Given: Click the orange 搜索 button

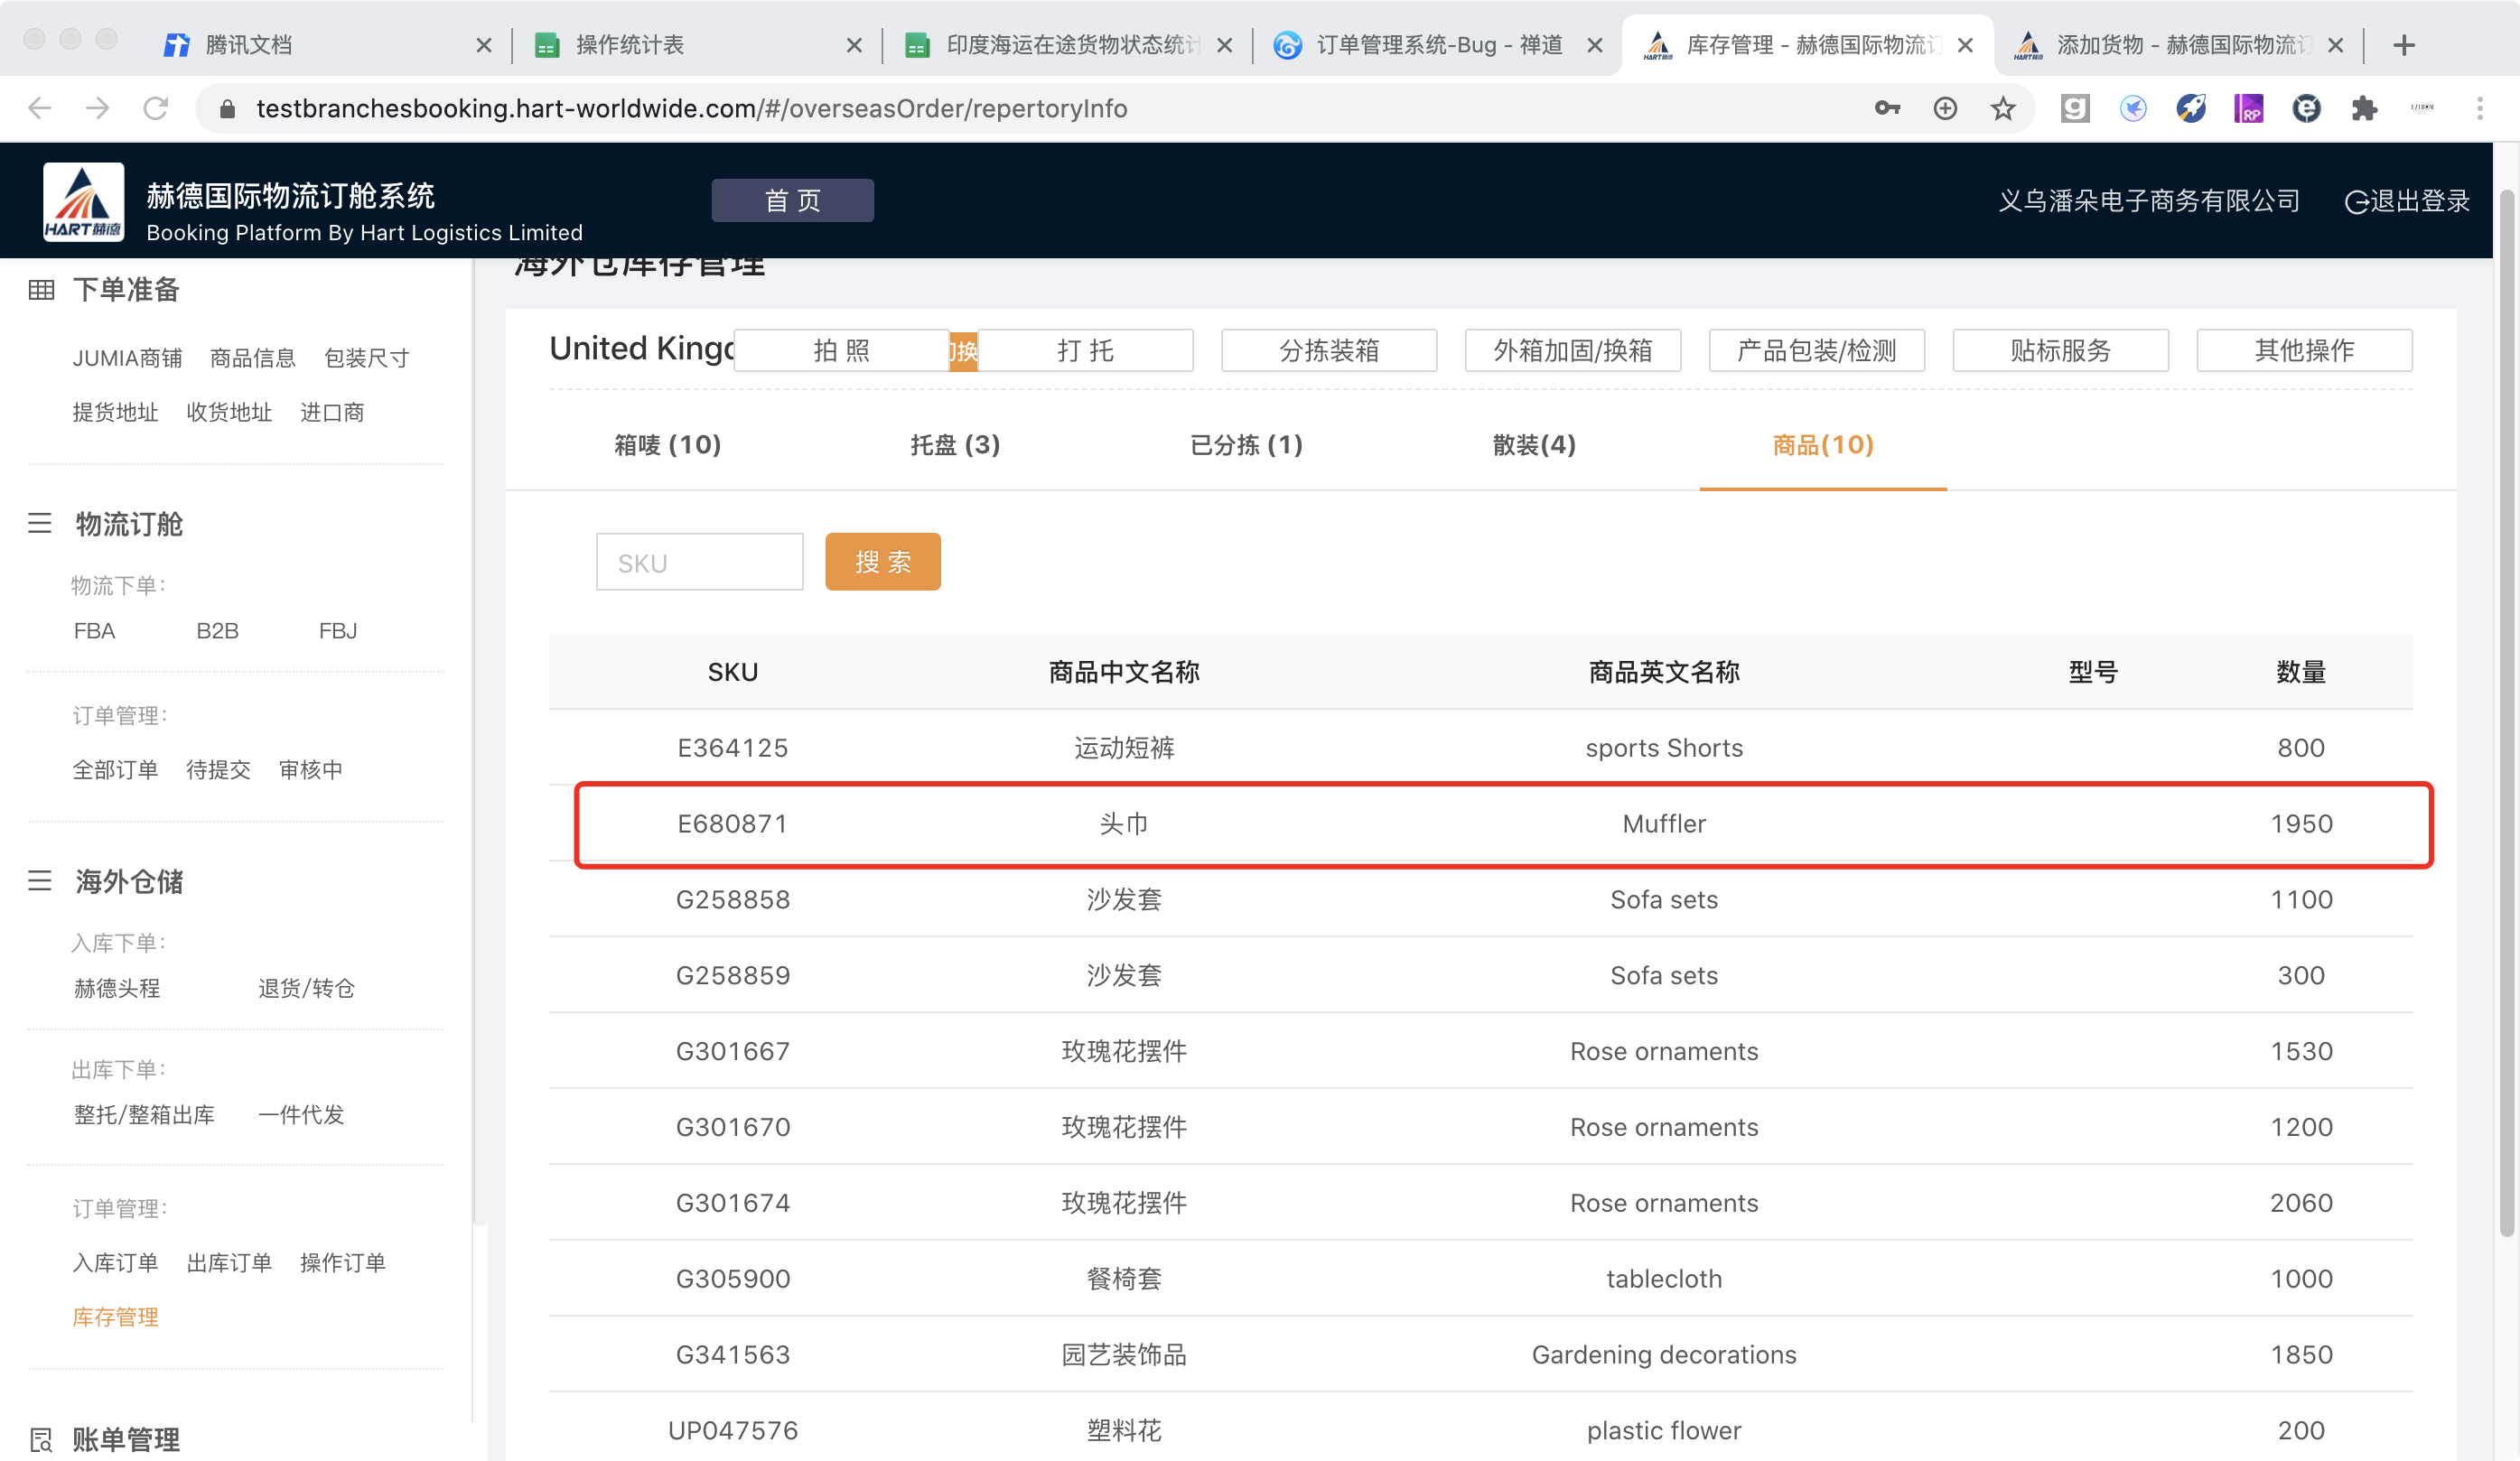Looking at the screenshot, I should (883, 562).
